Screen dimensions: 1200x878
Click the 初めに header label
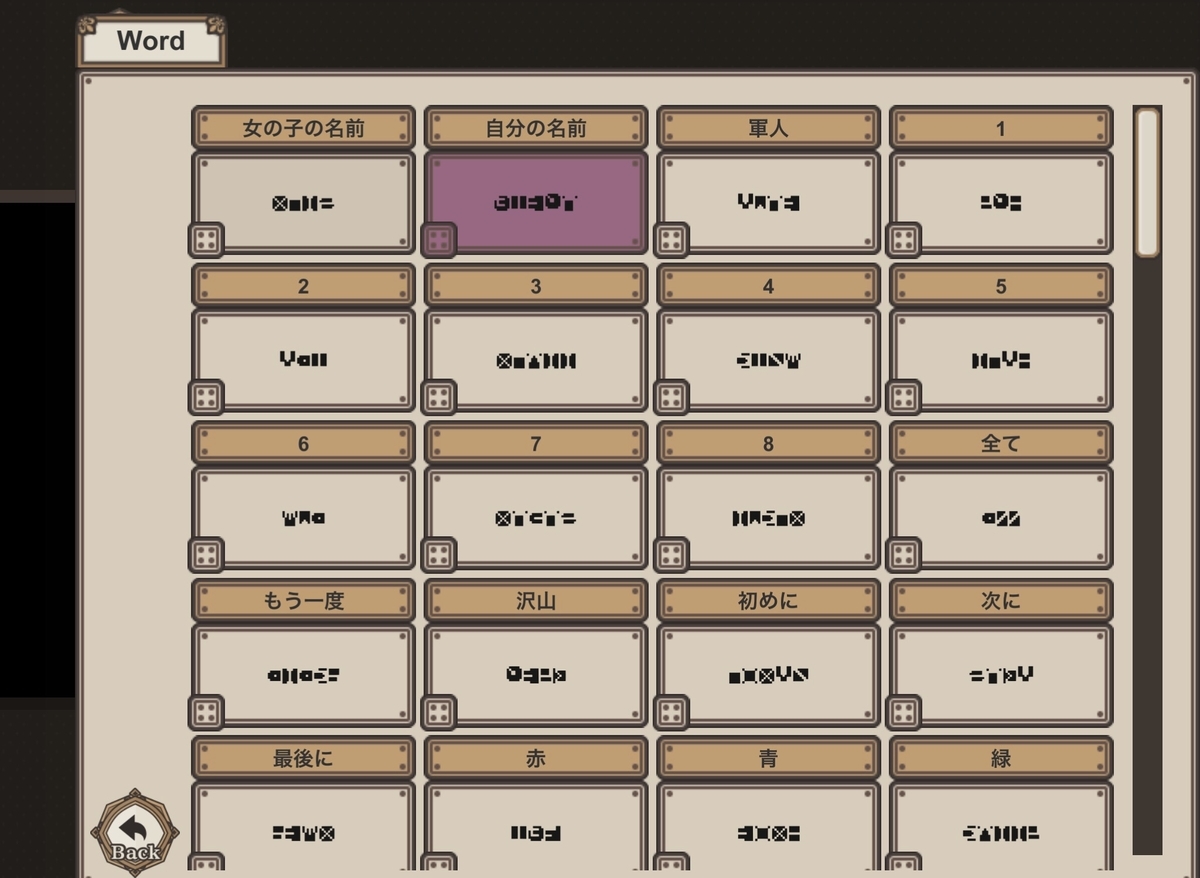pyautogui.click(x=769, y=601)
